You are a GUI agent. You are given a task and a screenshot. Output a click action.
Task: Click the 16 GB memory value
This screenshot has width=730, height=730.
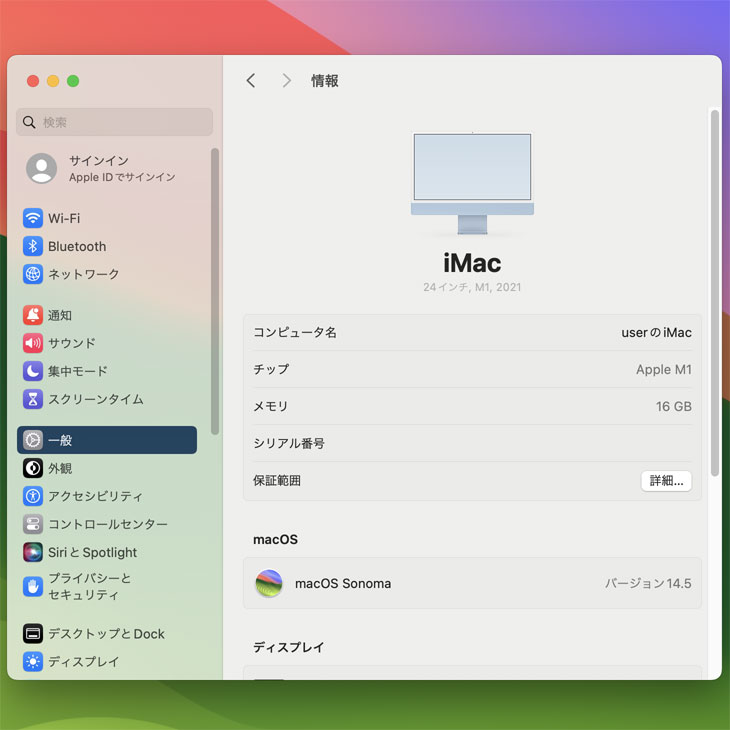tap(673, 406)
